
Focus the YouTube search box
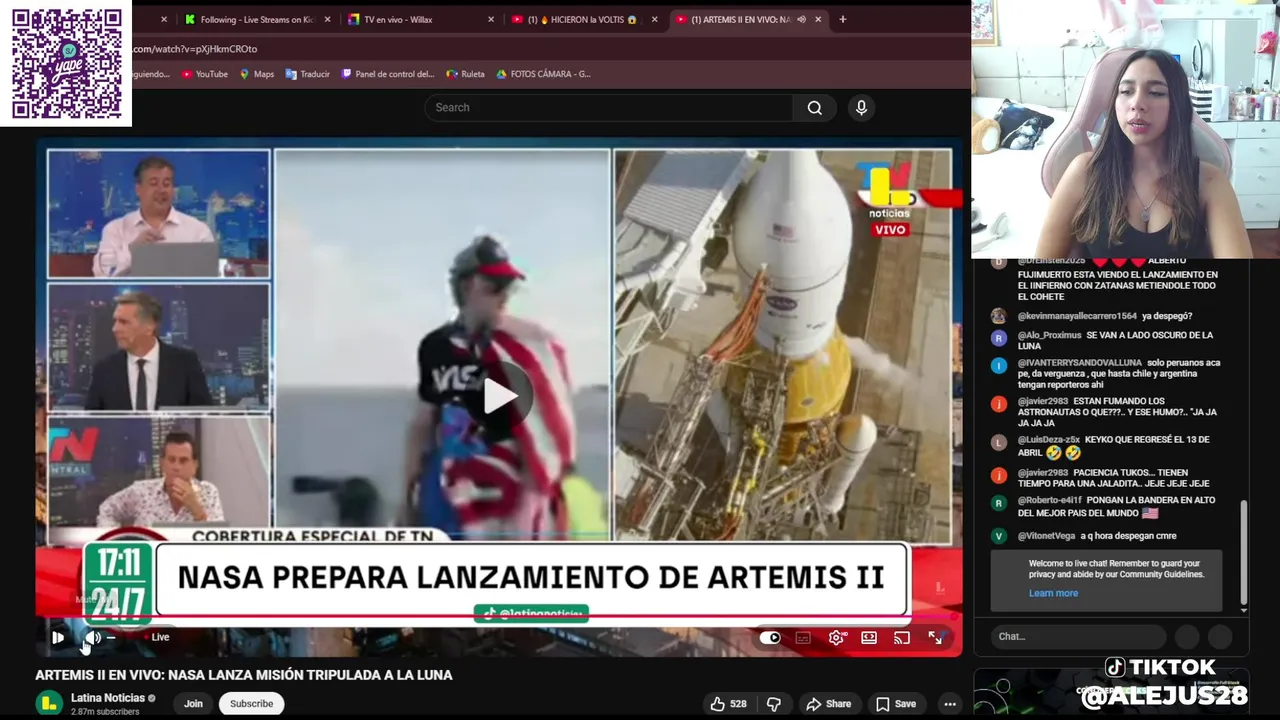coord(608,108)
